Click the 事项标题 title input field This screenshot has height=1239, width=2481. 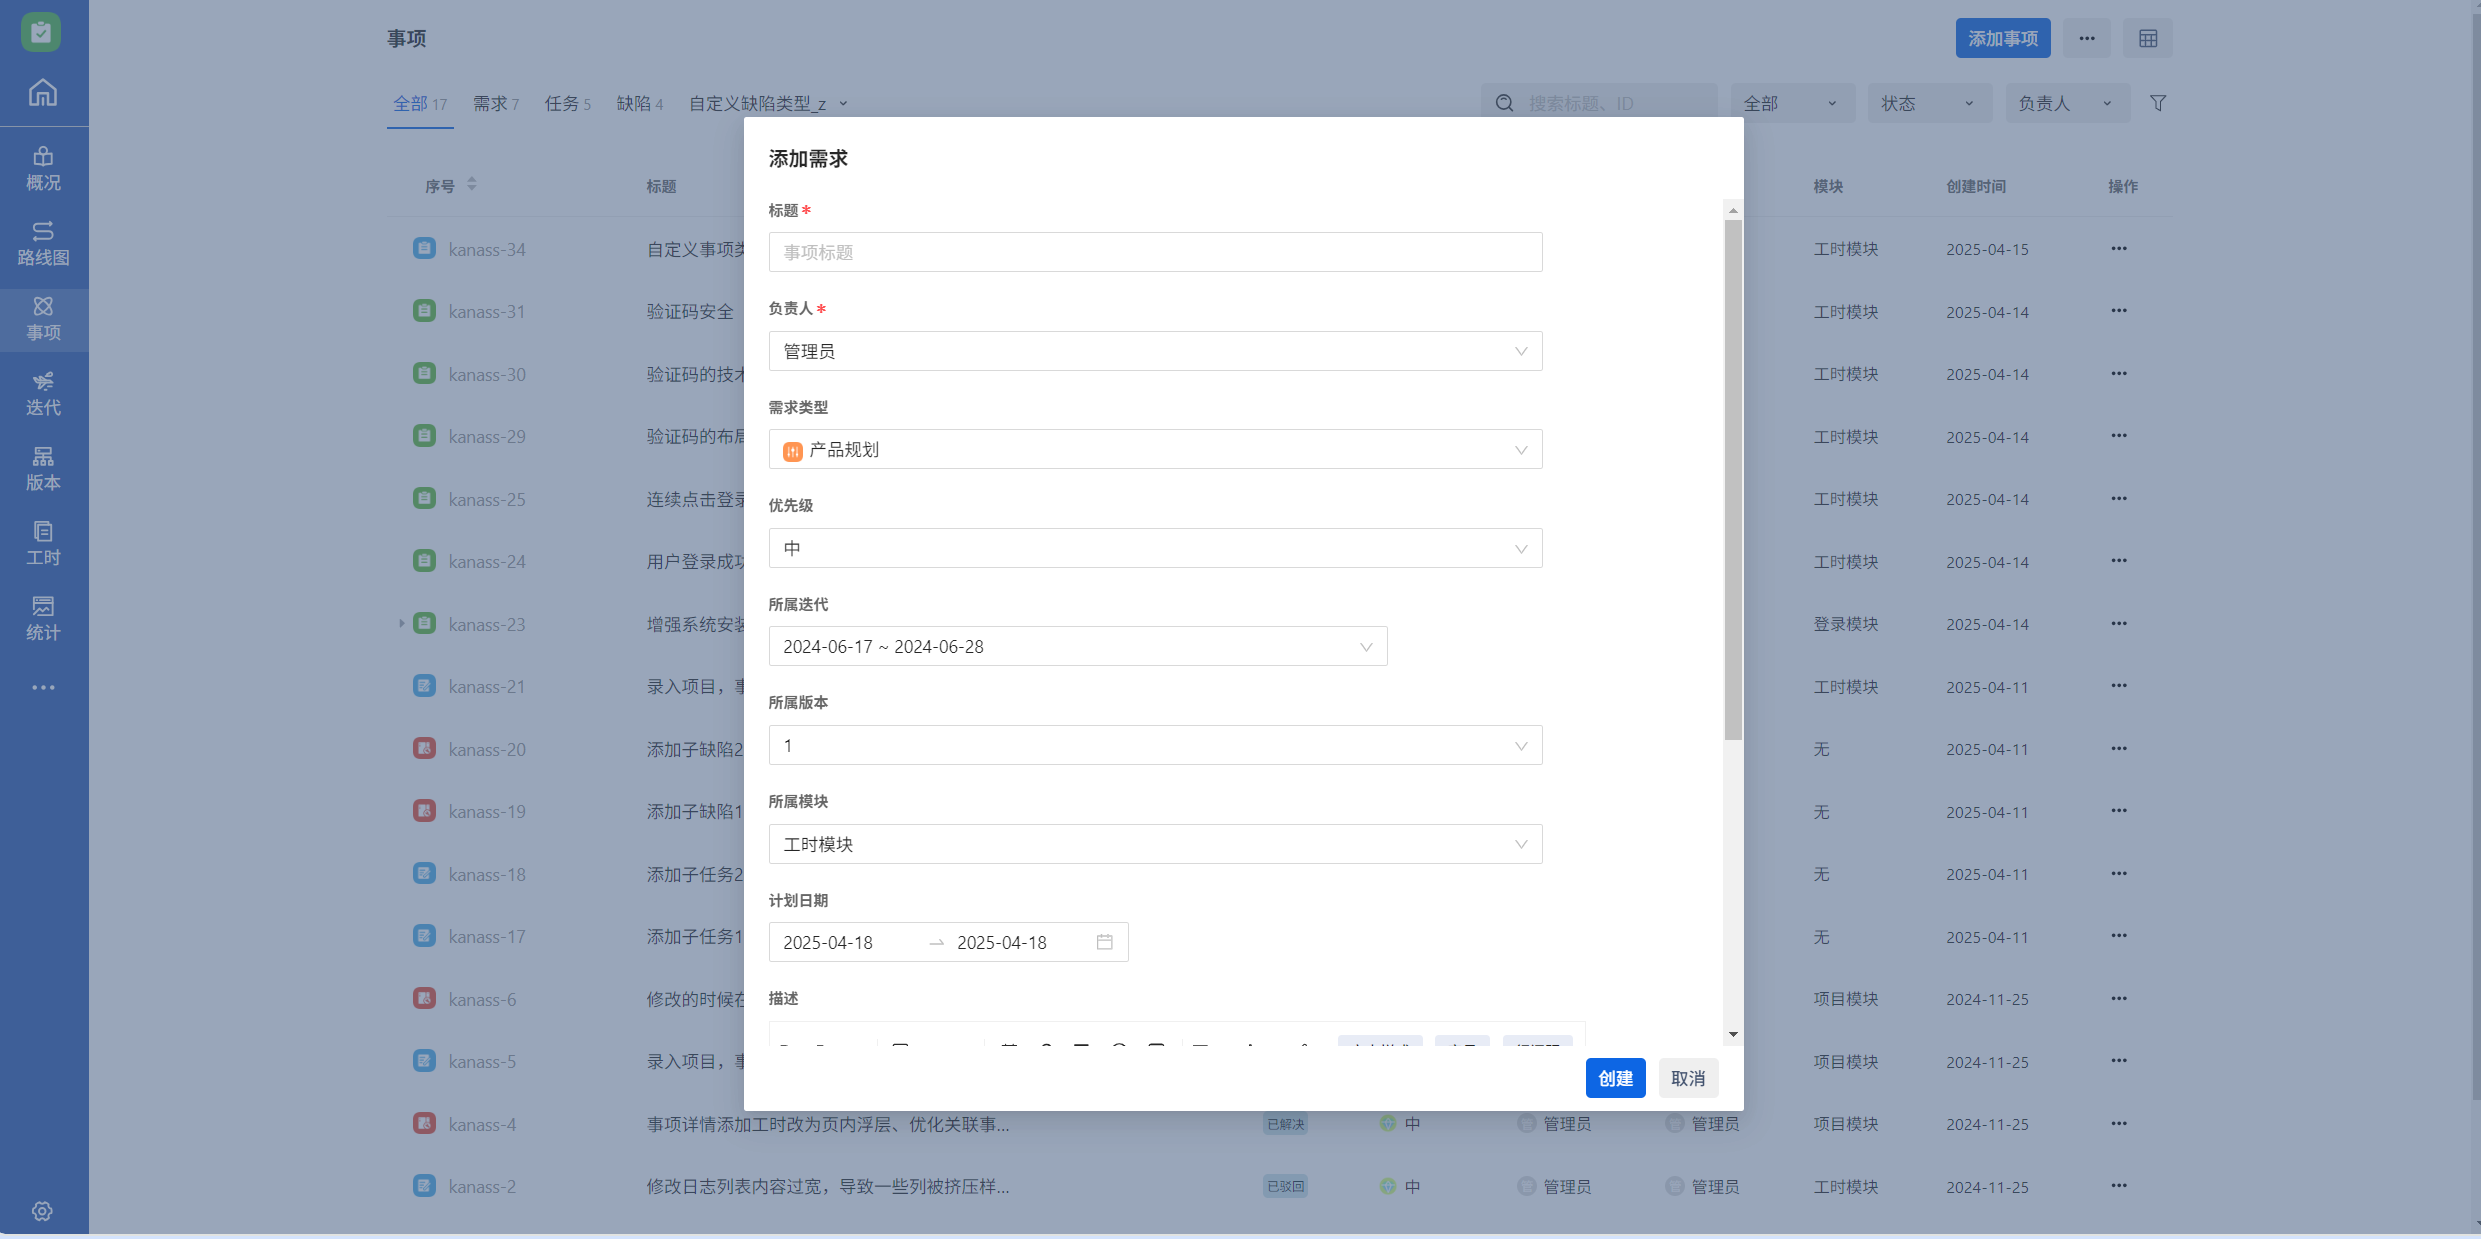[1155, 252]
